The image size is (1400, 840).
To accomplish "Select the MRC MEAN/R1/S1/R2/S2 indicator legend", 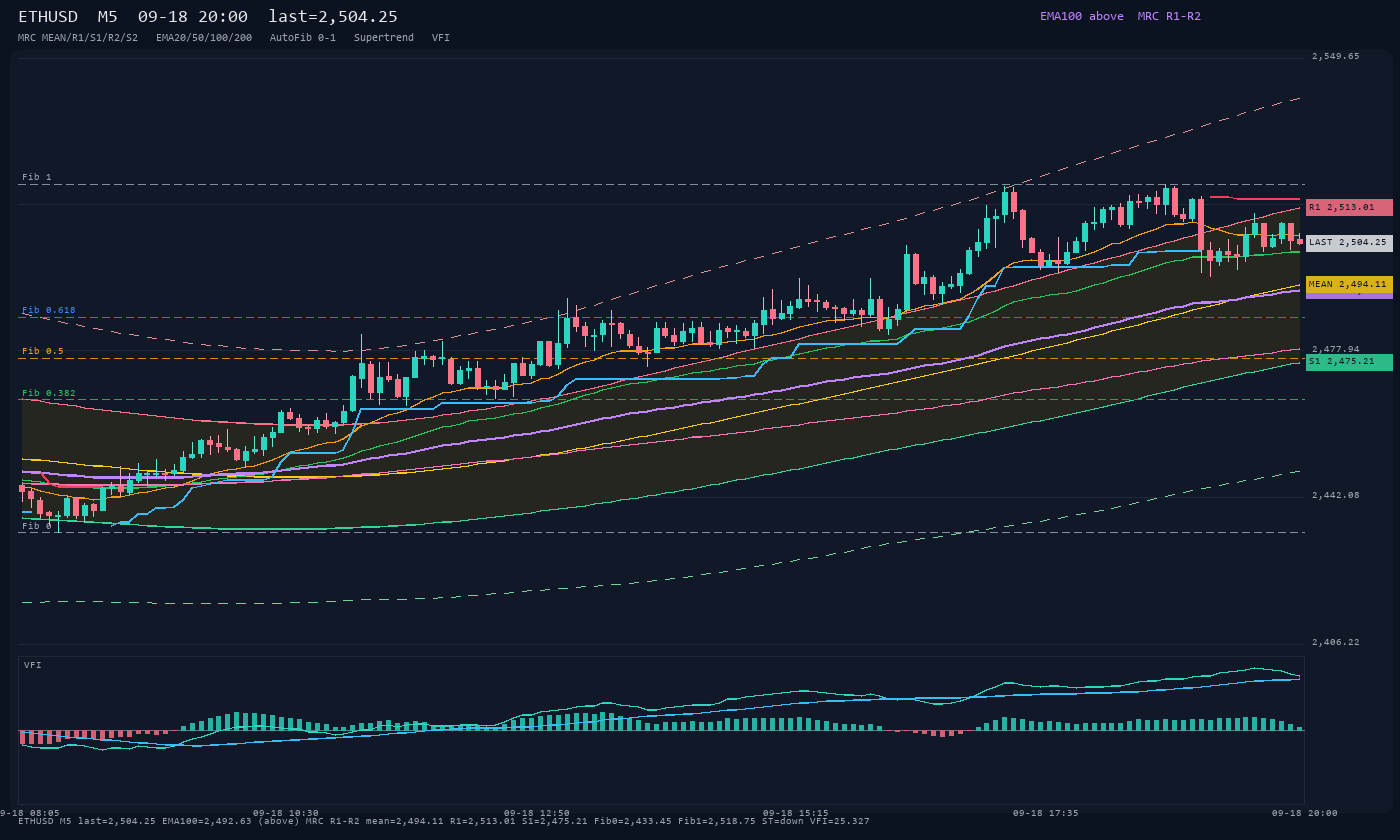I will coord(78,37).
